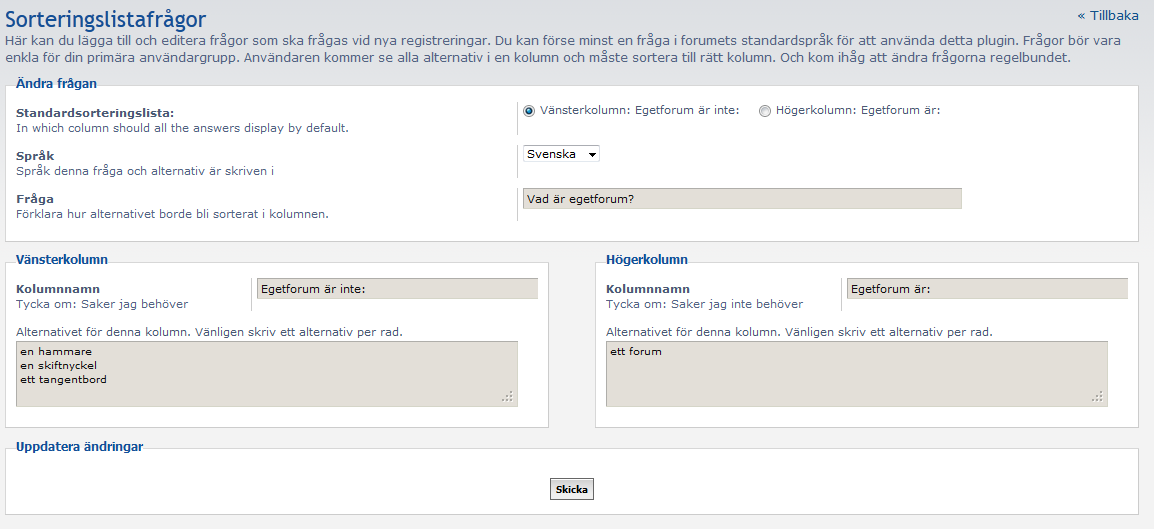Screen dimensions: 1154x529
Task: Grab the Högerkolumn textarea resize handle
Action: [x=1098, y=397]
